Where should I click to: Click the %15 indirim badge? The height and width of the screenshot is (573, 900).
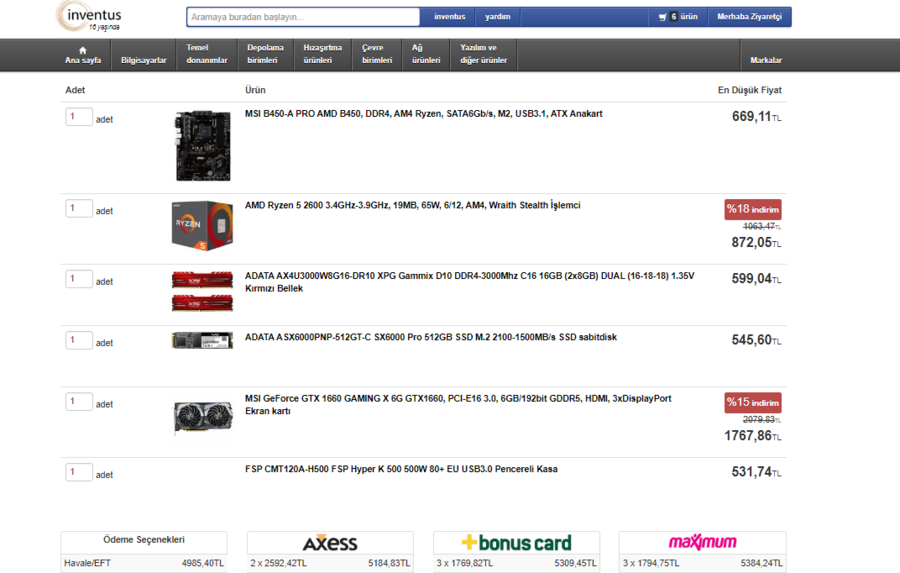coord(752,402)
